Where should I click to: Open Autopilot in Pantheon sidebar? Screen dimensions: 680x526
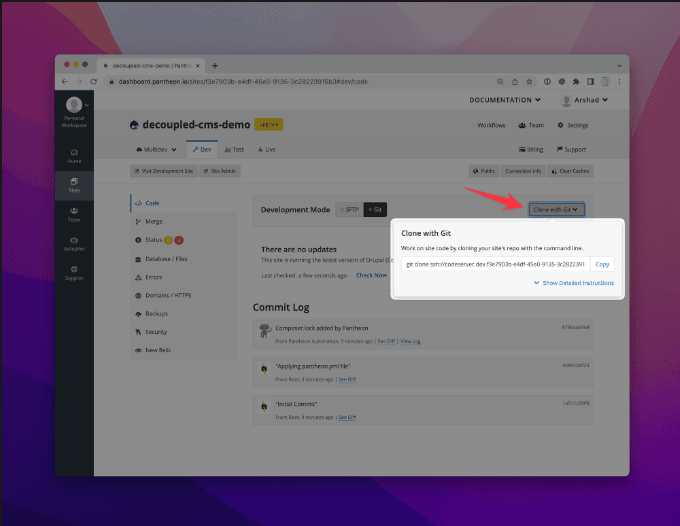point(74,244)
